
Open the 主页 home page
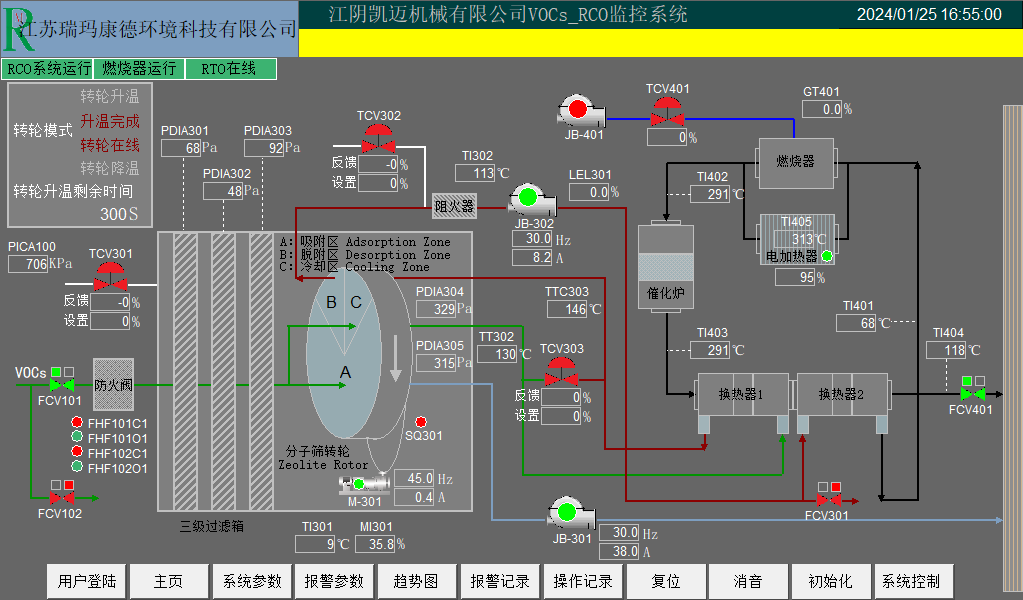pyautogui.click(x=168, y=581)
